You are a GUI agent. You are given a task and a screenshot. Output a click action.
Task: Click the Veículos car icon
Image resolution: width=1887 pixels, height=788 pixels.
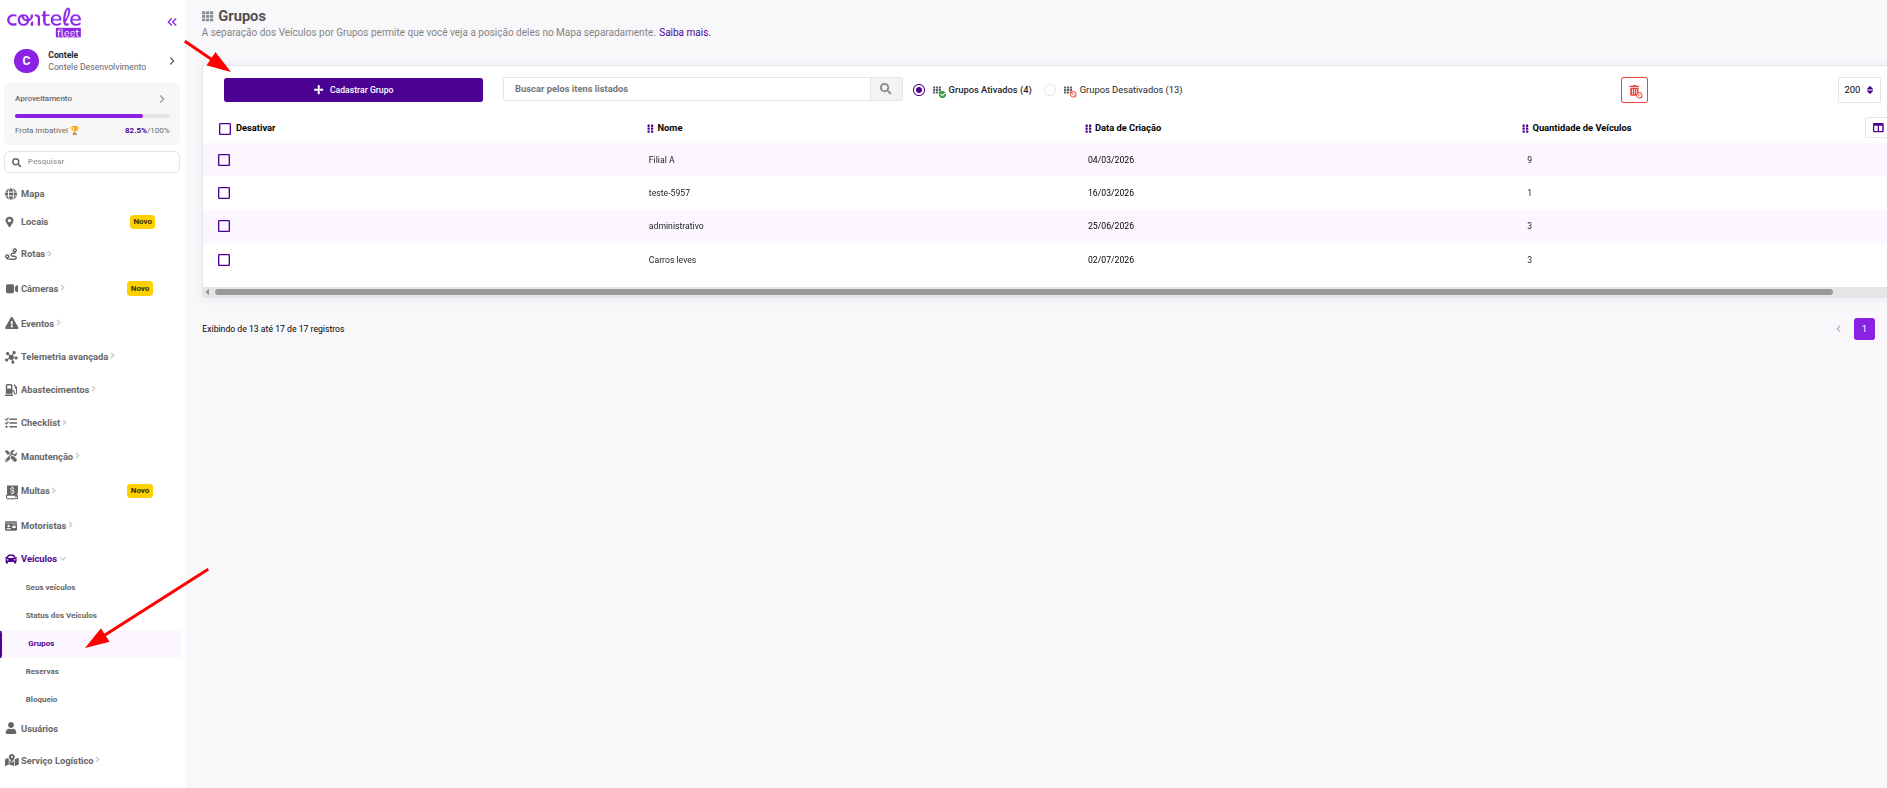point(11,559)
